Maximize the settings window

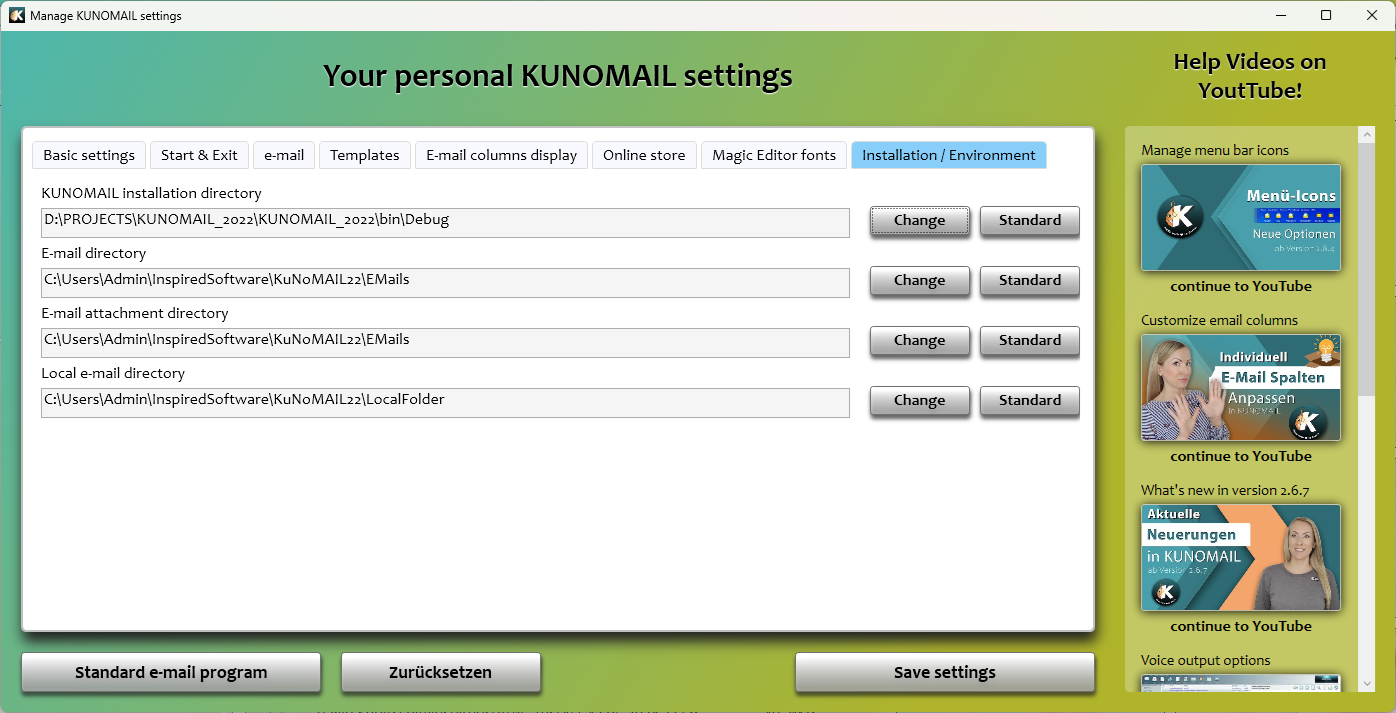1326,15
